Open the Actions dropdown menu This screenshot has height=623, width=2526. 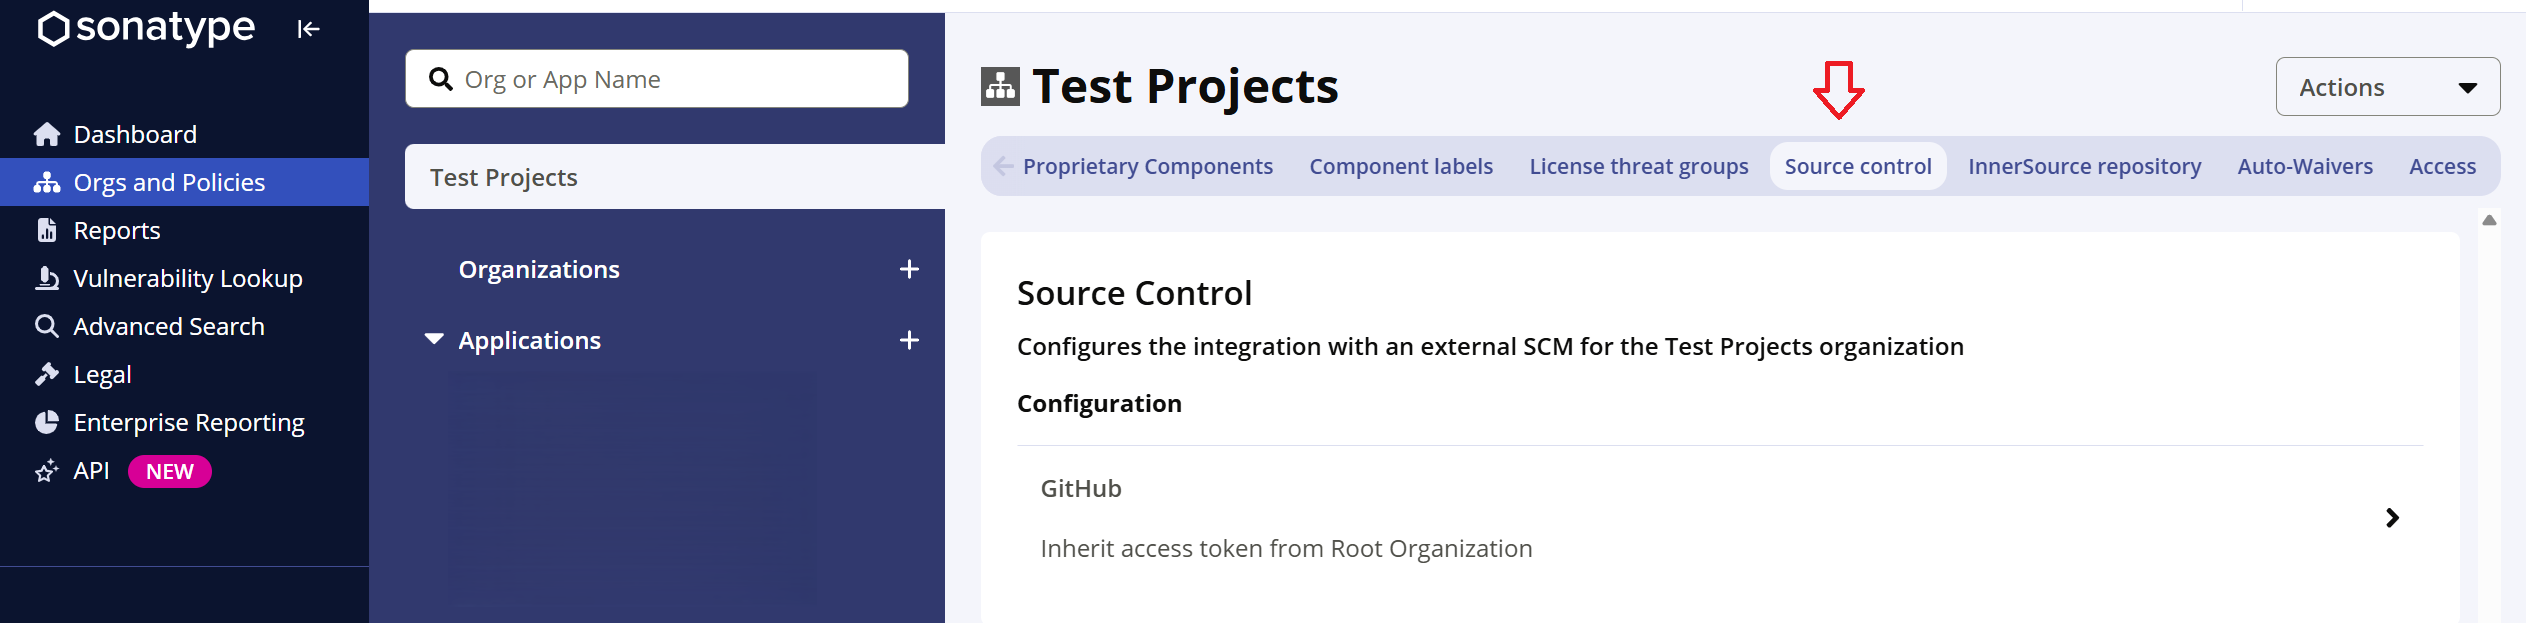[x=2388, y=87]
